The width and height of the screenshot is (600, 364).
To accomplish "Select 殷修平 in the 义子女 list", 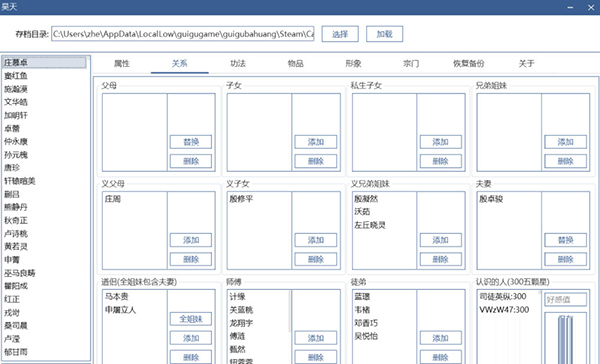I will [x=241, y=199].
